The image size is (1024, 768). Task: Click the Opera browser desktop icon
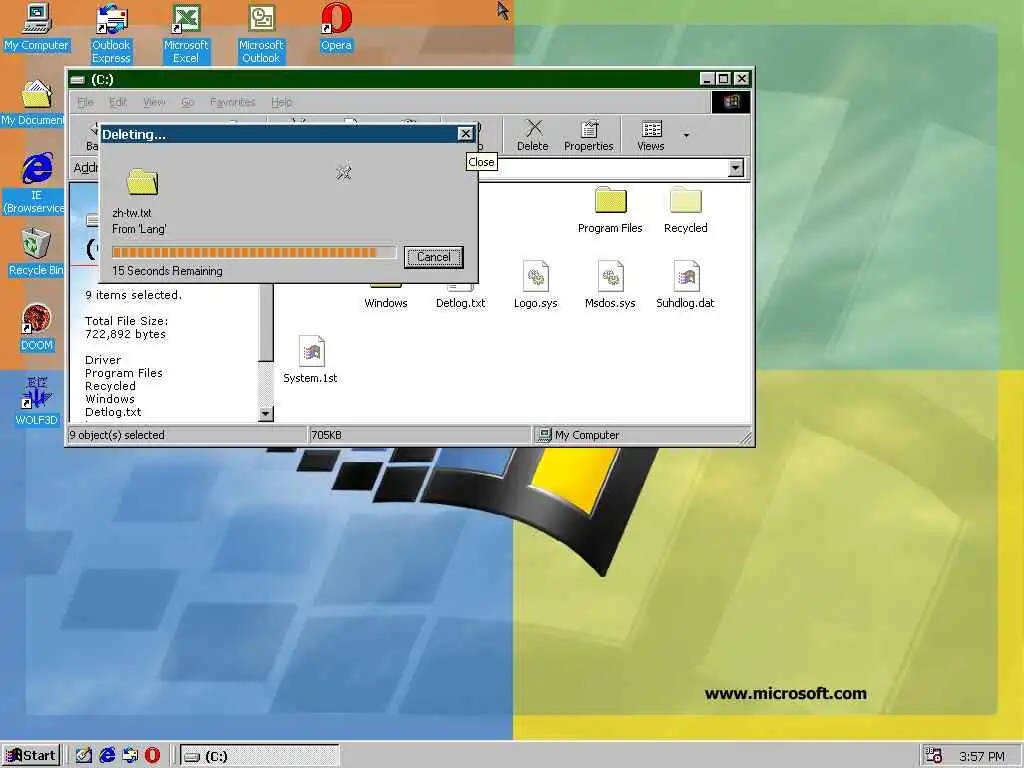click(x=336, y=27)
